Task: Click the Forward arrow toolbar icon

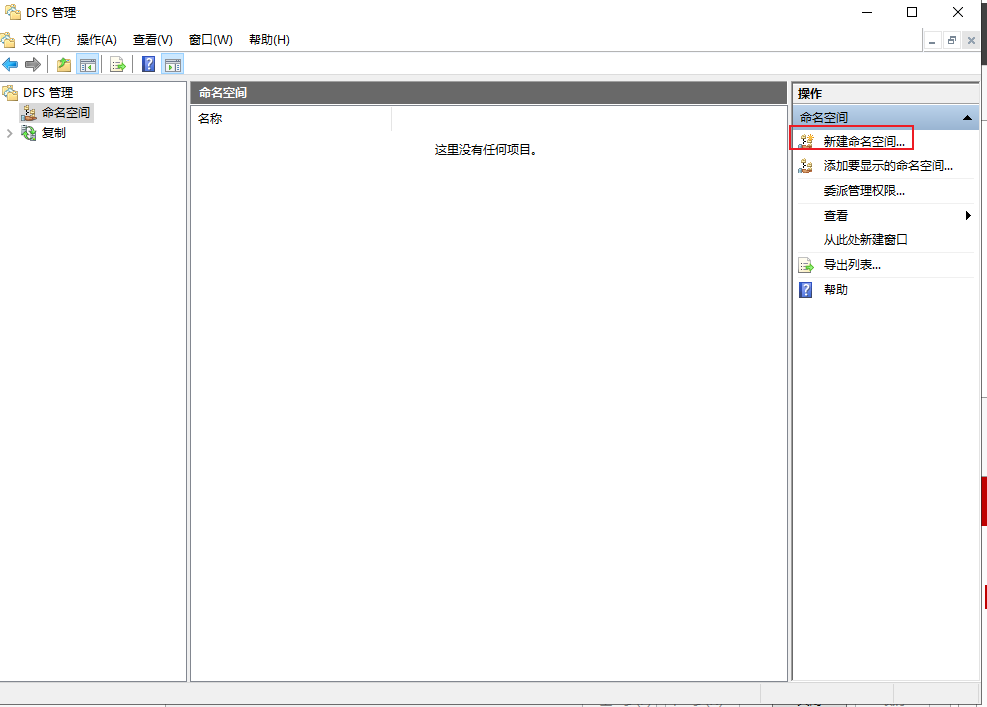Action: (x=33, y=64)
